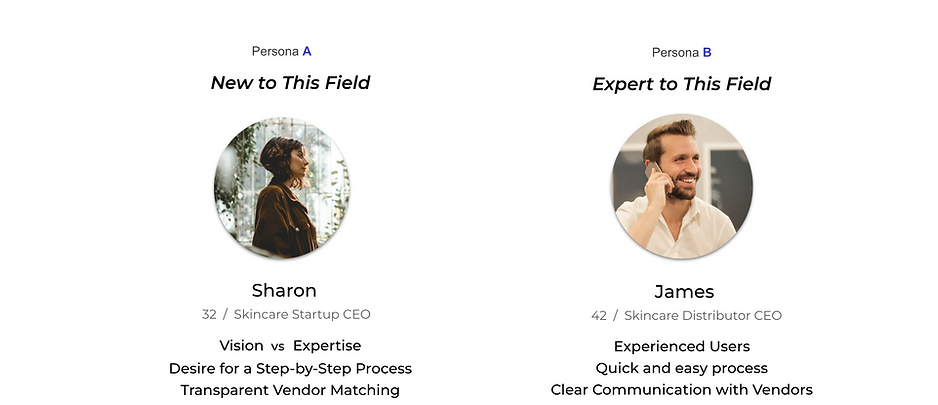Click the 'Vision vs Expertise' line
The height and width of the screenshot is (405, 938).
[290, 346]
